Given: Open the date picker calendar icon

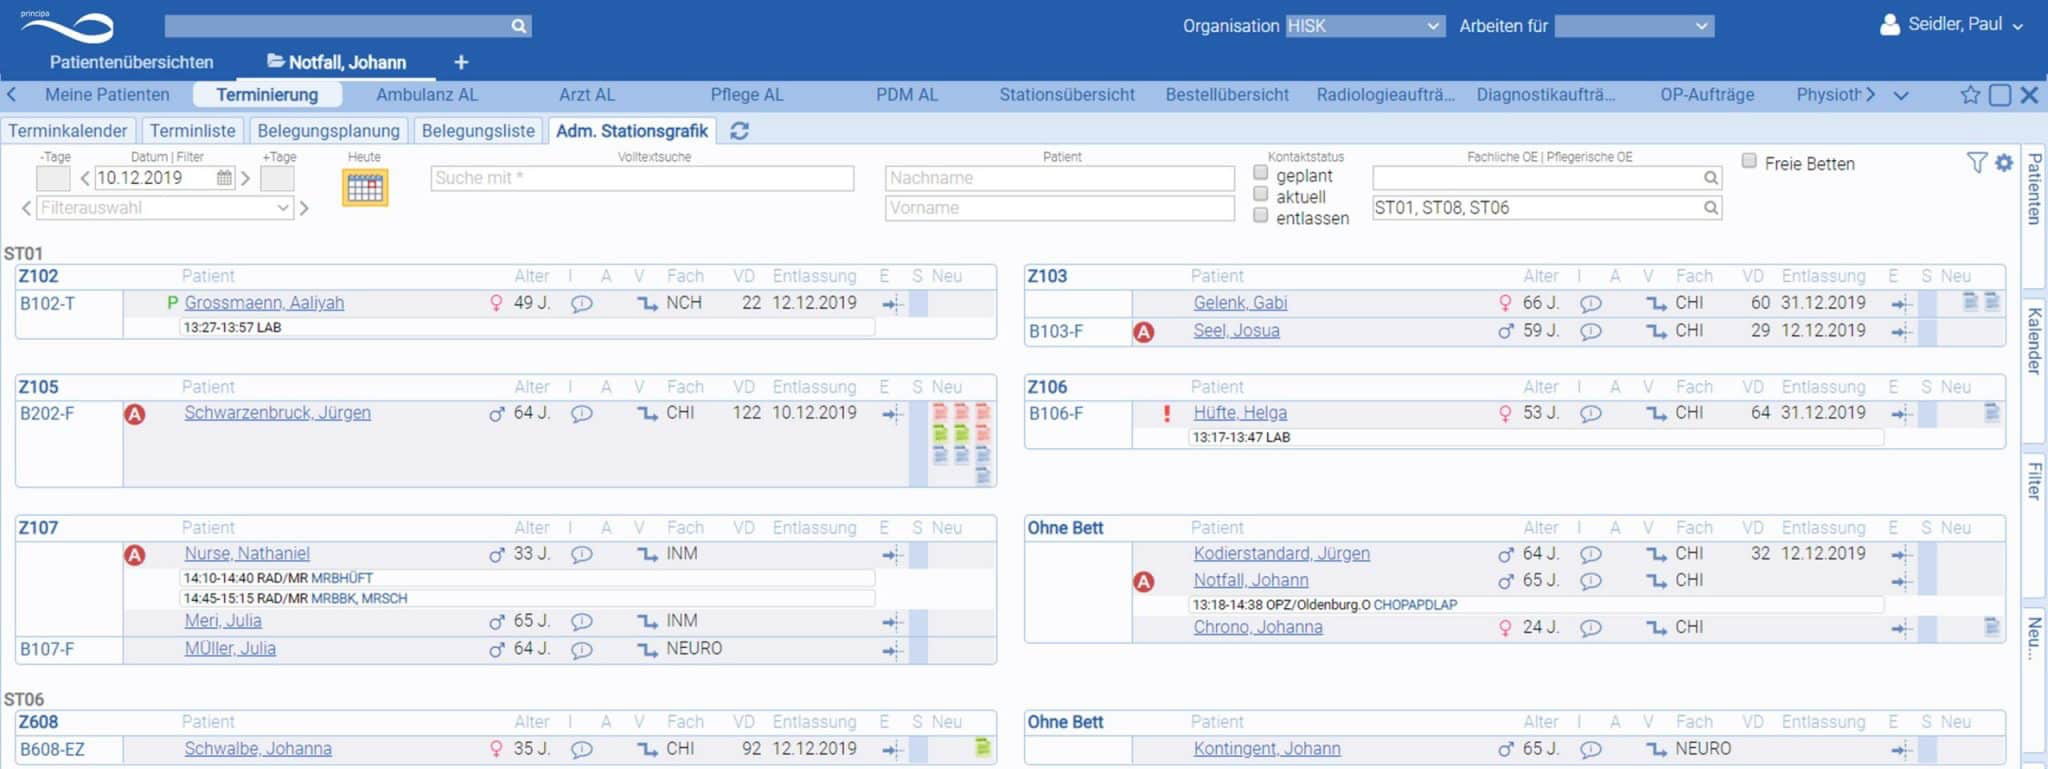Looking at the screenshot, I should coord(224,178).
